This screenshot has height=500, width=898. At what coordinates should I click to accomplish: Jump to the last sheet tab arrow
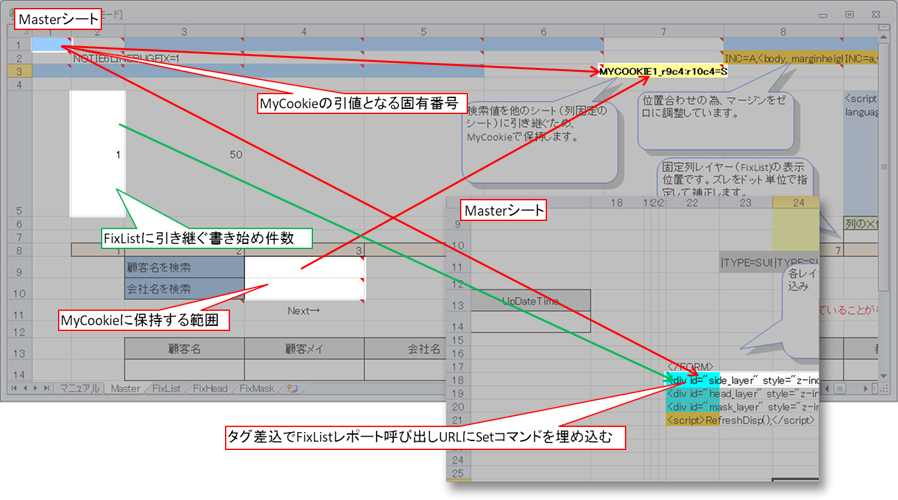coord(46,388)
